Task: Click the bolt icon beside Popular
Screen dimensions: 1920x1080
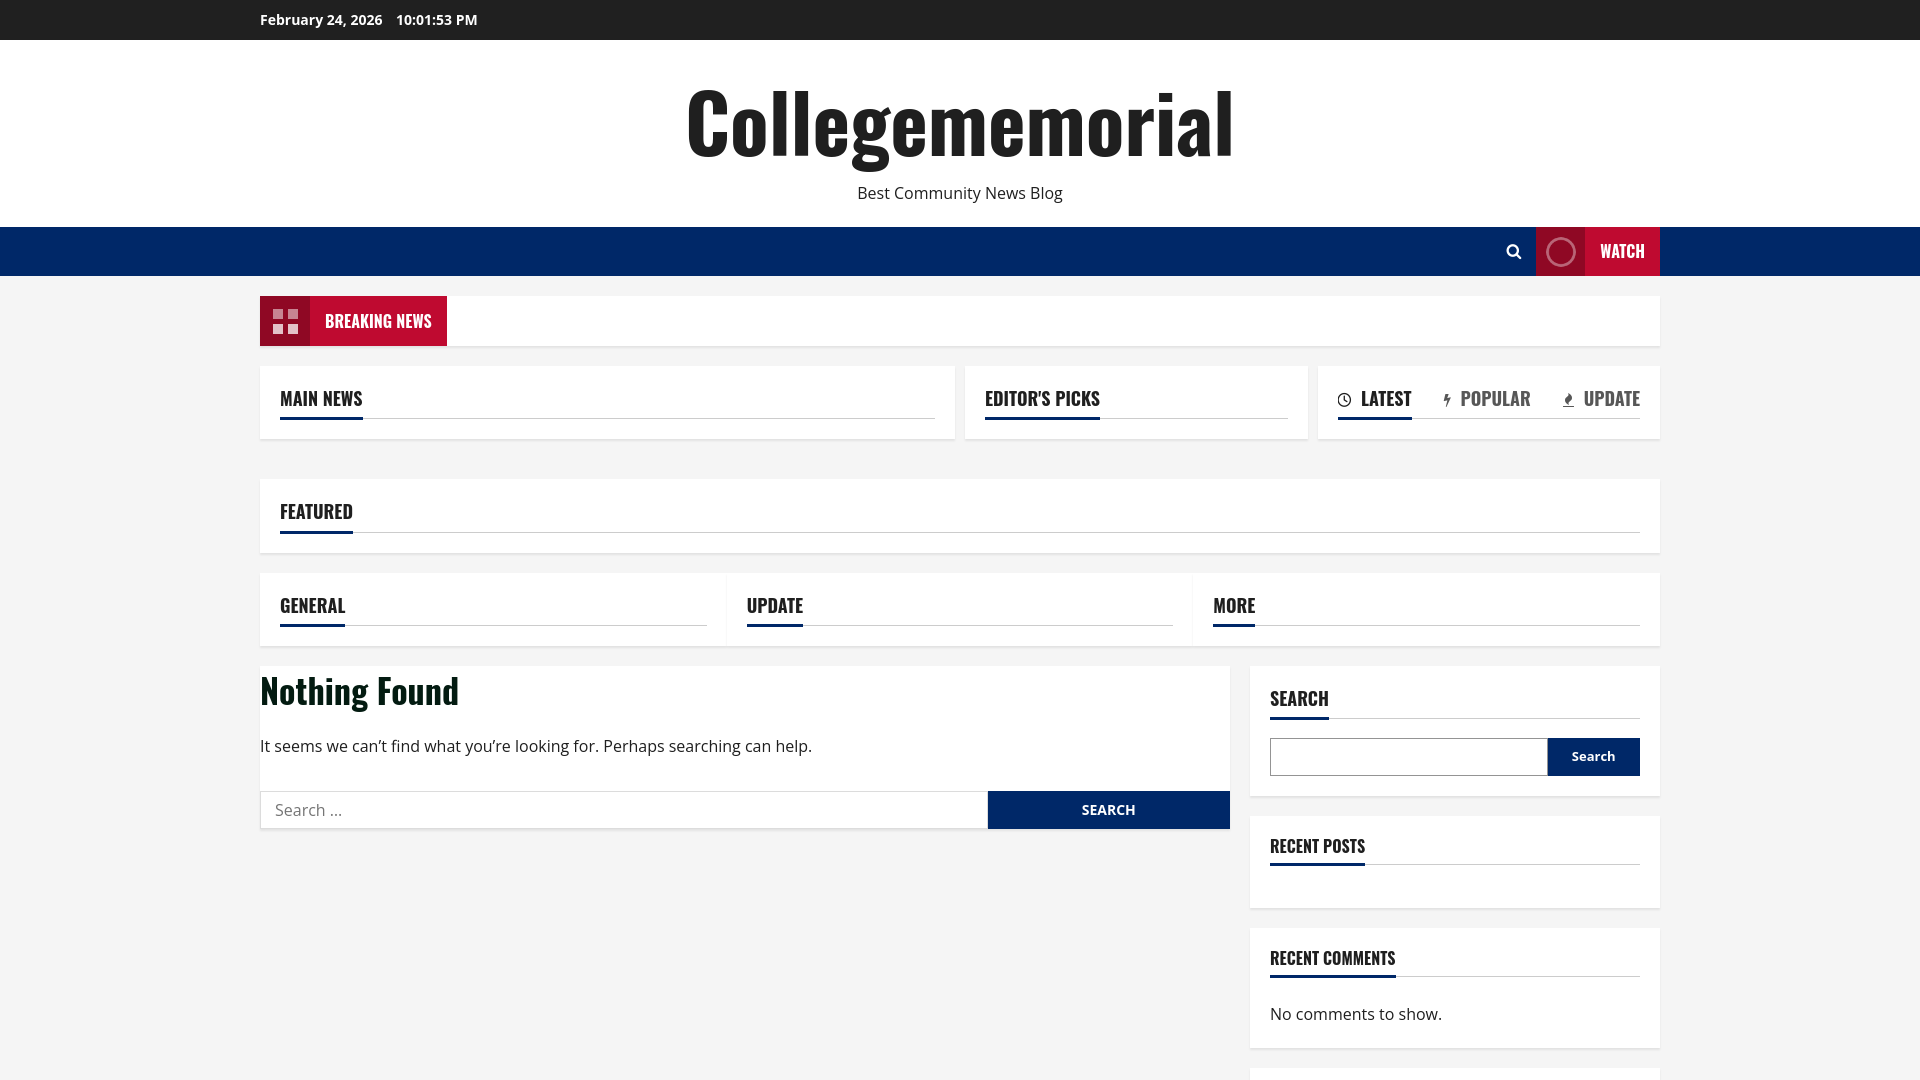Action: [x=1447, y=400]
